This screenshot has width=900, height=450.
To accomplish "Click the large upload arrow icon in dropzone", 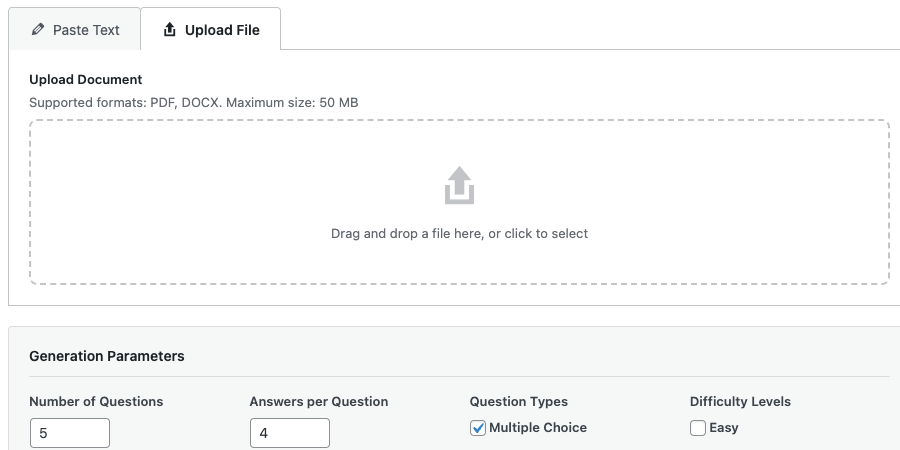I will pos(459,186).
